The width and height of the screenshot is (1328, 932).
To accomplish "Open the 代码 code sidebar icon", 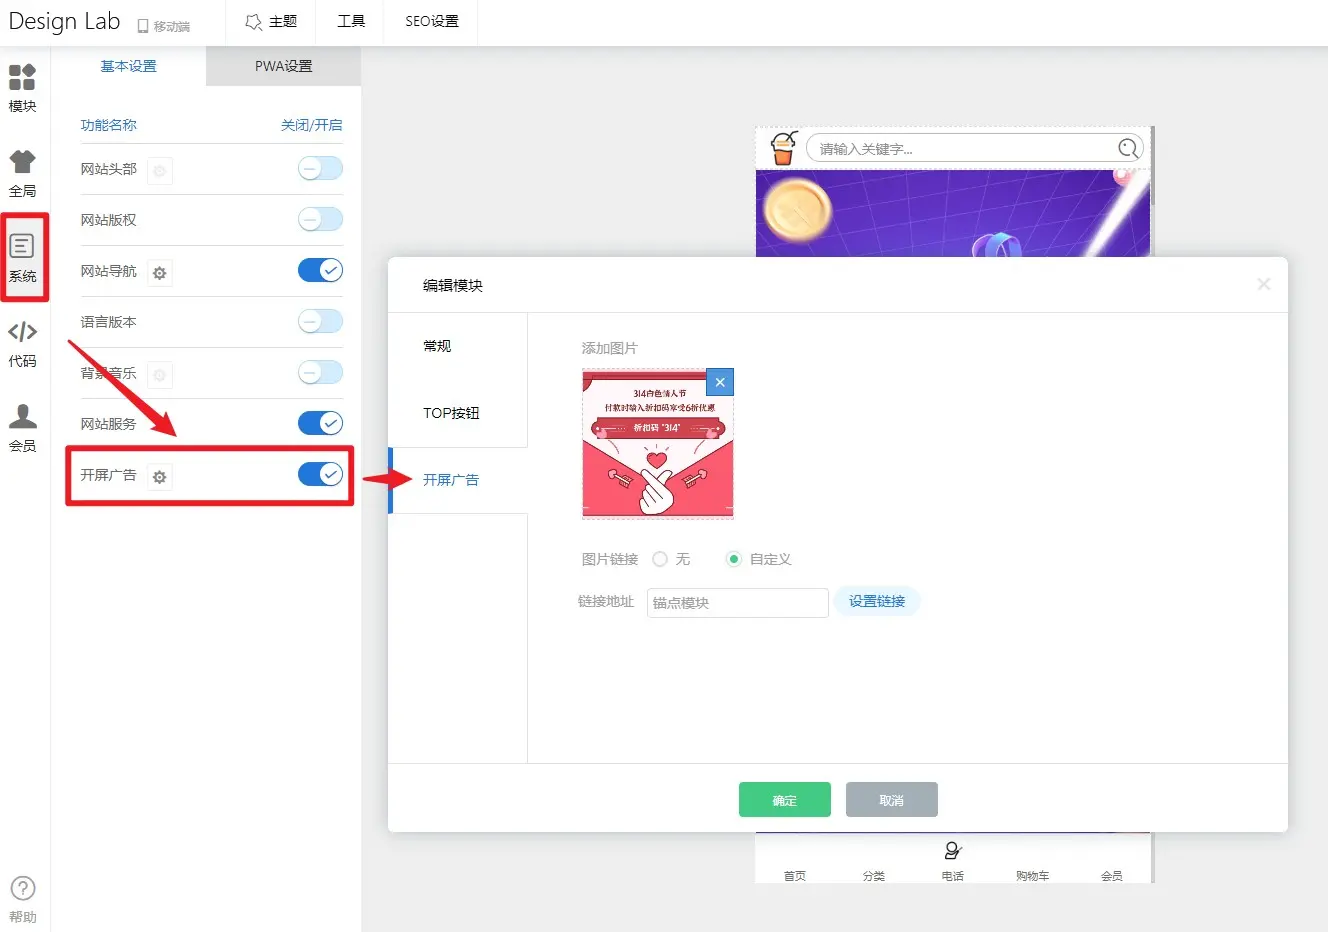I will (22, 342).
